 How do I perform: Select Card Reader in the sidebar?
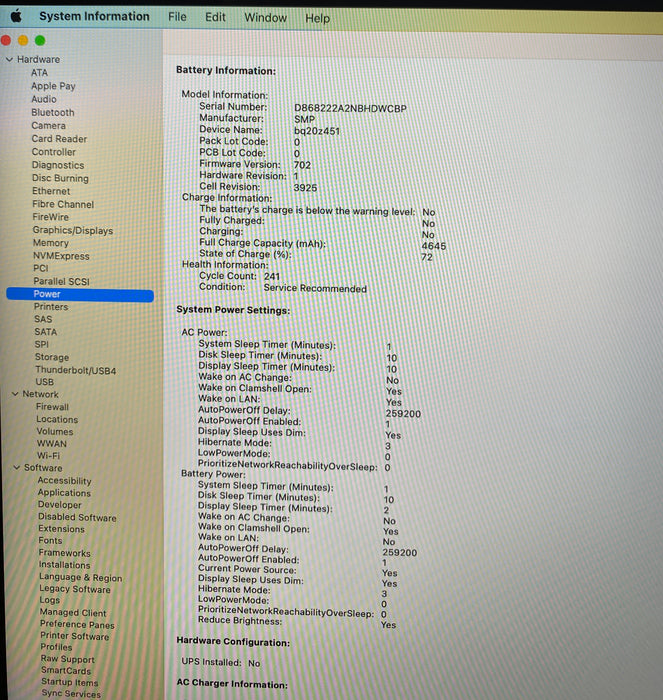tap(59, 139)
